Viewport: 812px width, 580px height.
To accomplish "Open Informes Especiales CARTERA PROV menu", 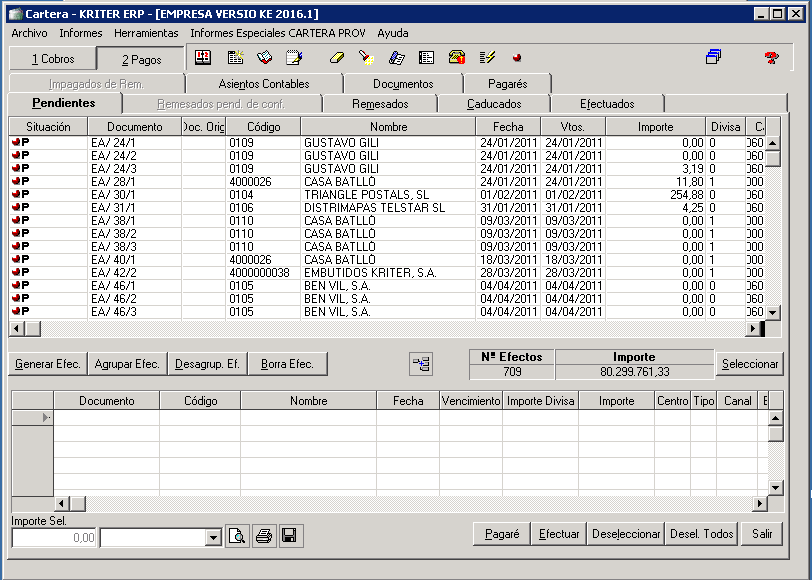I will pos(278,33).
